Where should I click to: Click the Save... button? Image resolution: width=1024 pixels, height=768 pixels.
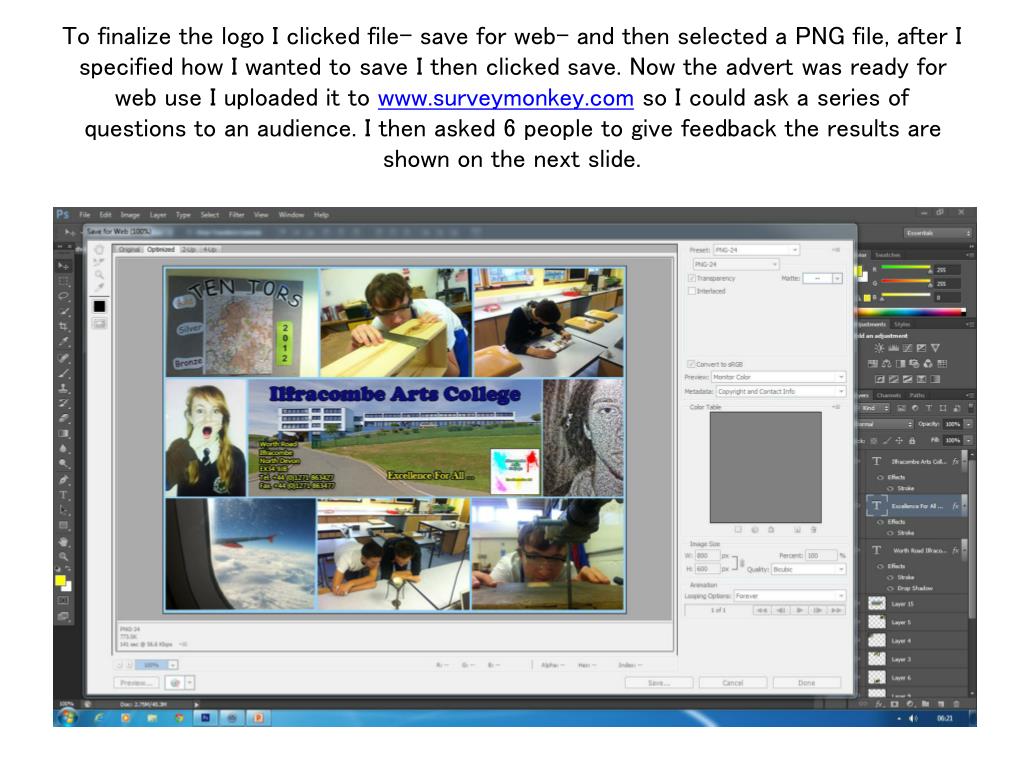(x=659, y=683)
